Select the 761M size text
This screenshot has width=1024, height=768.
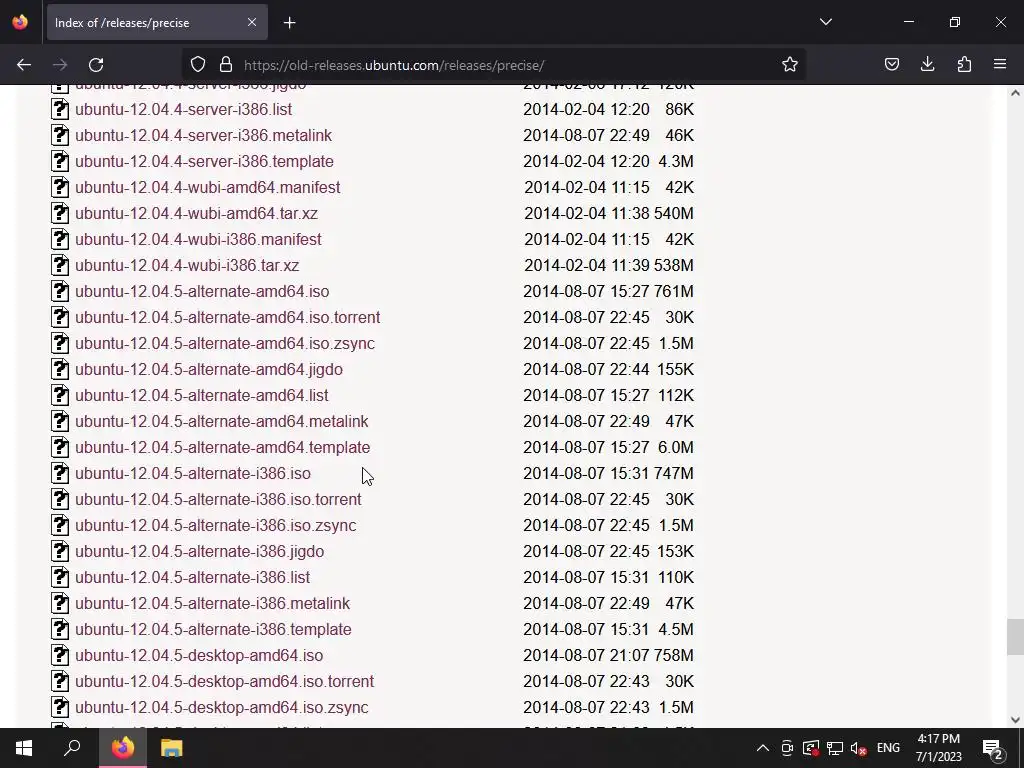click(674, 291)
